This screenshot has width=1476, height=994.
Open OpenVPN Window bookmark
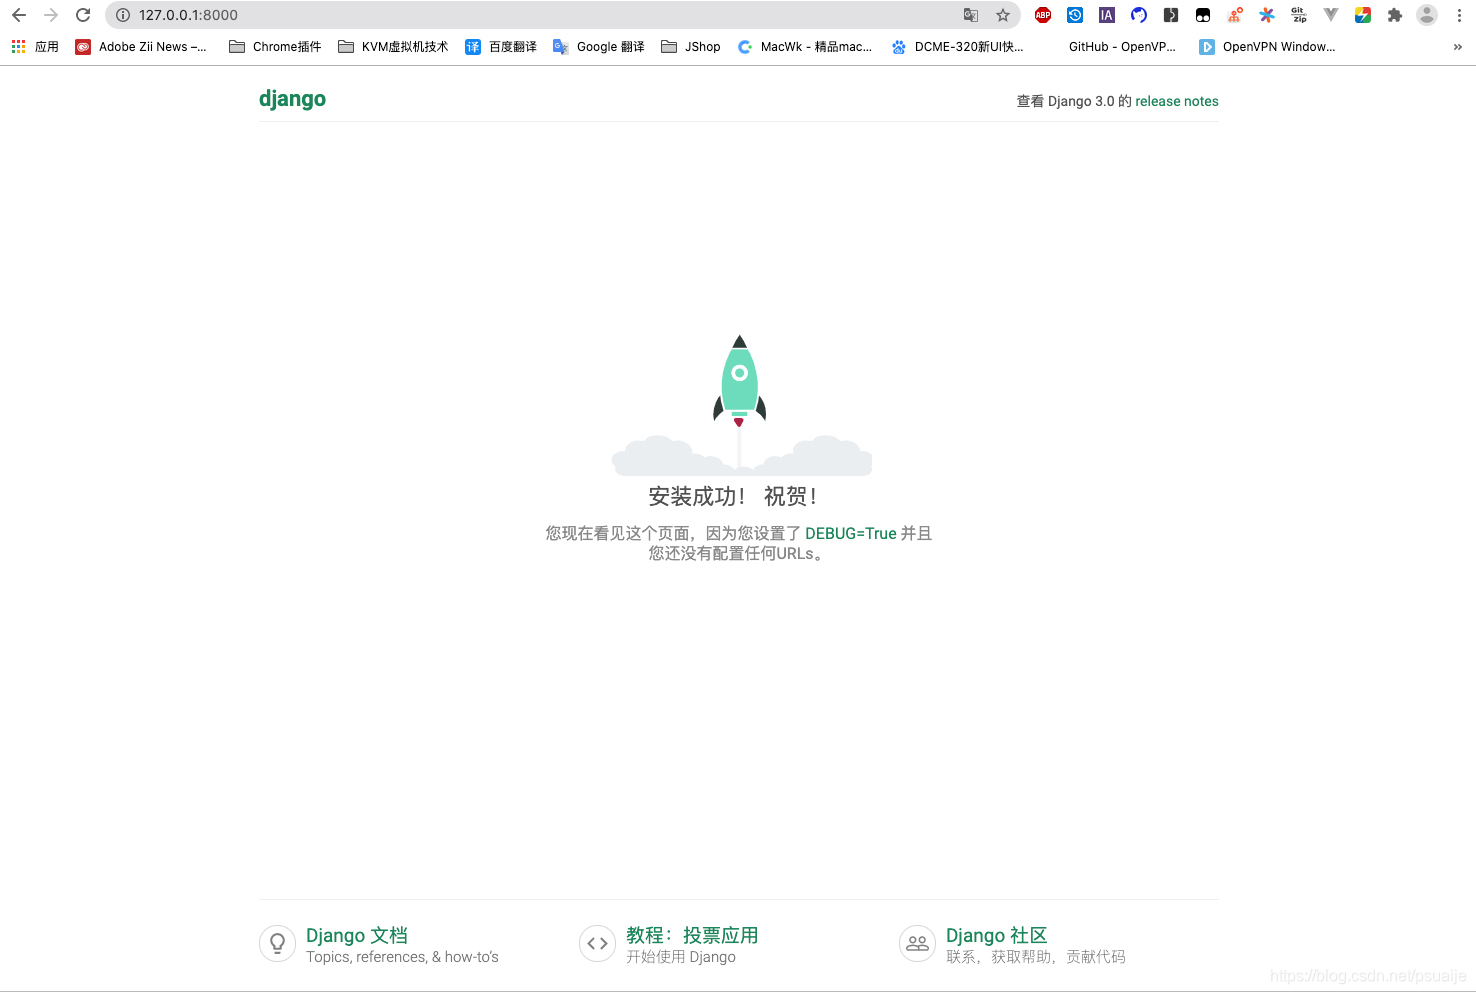[x=1267, y=47]
